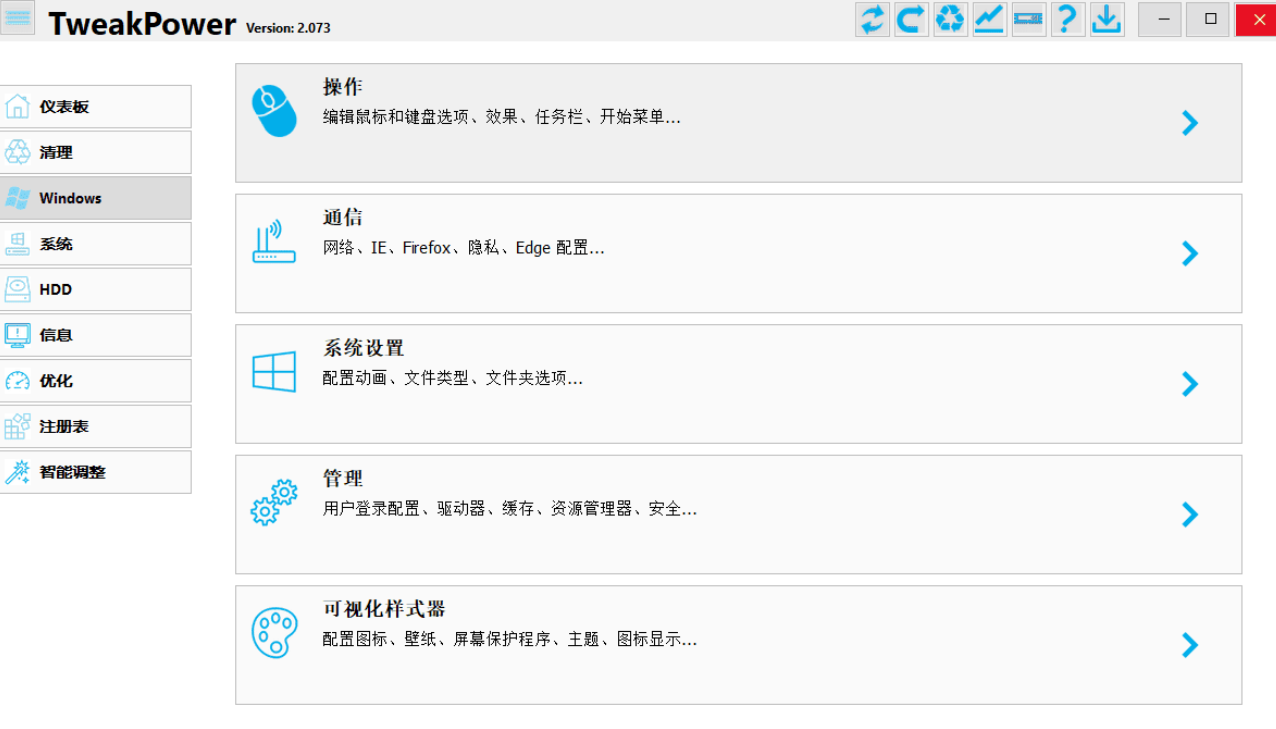Open the line chart toolbar icon
The width and height of the screenshot is (1276, 729).
[x=989, y=19]
